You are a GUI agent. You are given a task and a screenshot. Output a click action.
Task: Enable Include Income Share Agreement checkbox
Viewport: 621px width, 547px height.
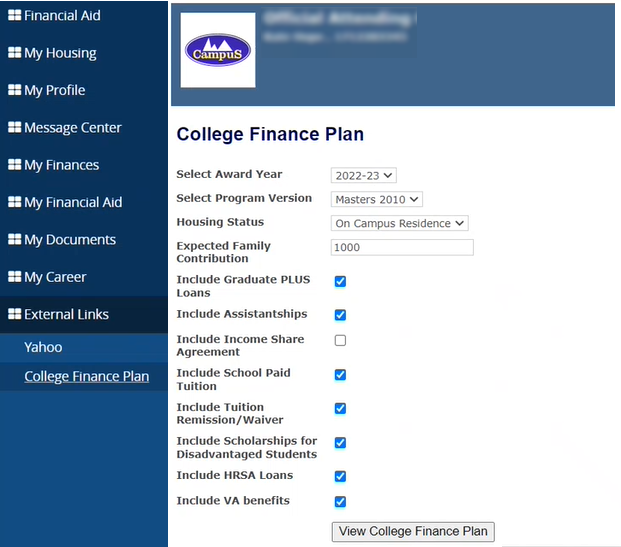pyautogui.click(x=340, y=340)
